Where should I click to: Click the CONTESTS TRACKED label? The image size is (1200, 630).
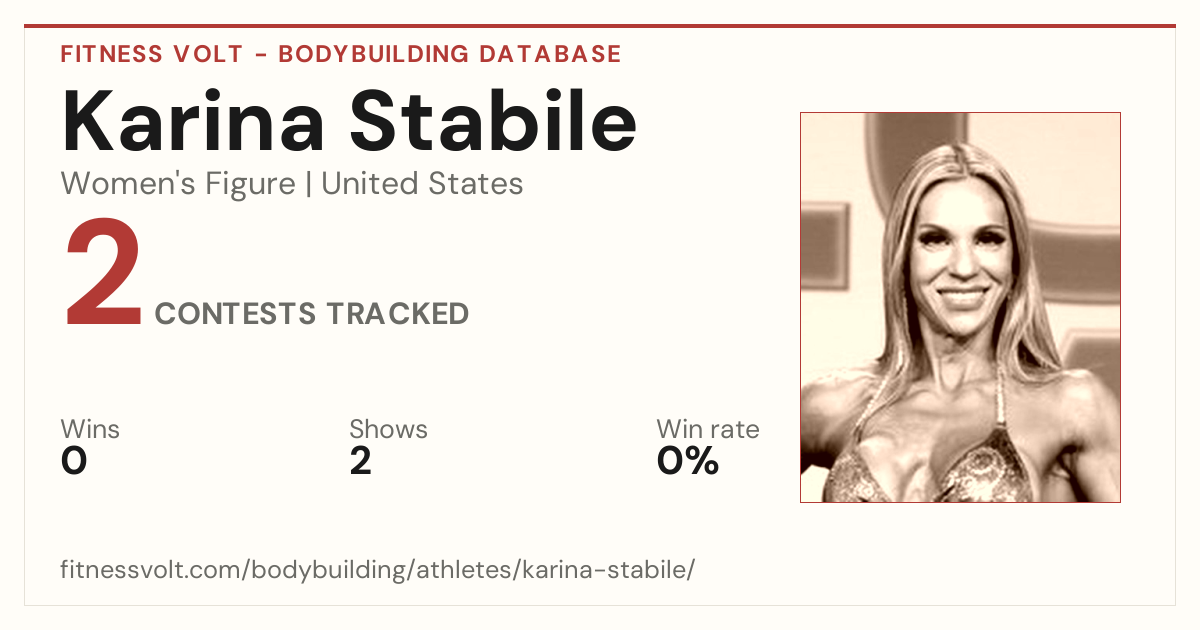312,314
